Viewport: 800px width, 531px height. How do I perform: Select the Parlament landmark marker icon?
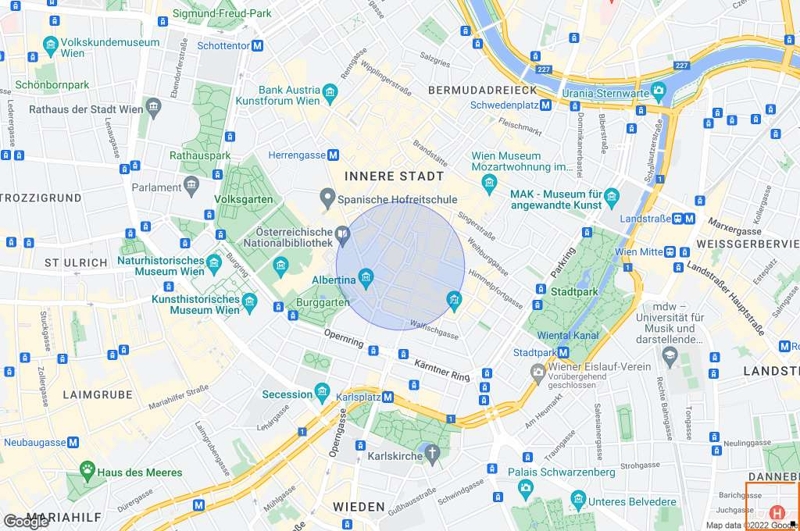191,186
